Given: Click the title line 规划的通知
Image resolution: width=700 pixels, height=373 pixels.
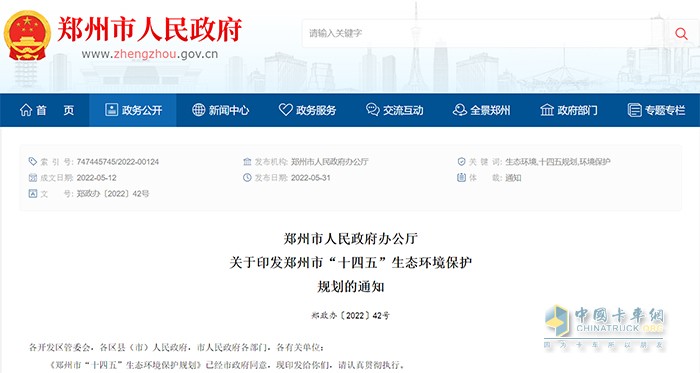Looking at the screenshot, I should (x=350, y=286).
